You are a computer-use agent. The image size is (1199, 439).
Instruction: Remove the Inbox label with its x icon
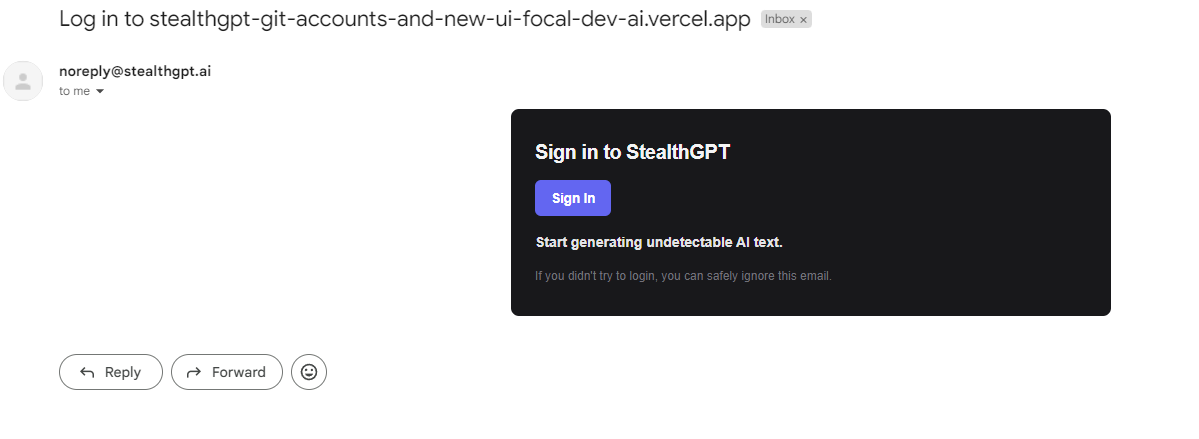[803, 20]
